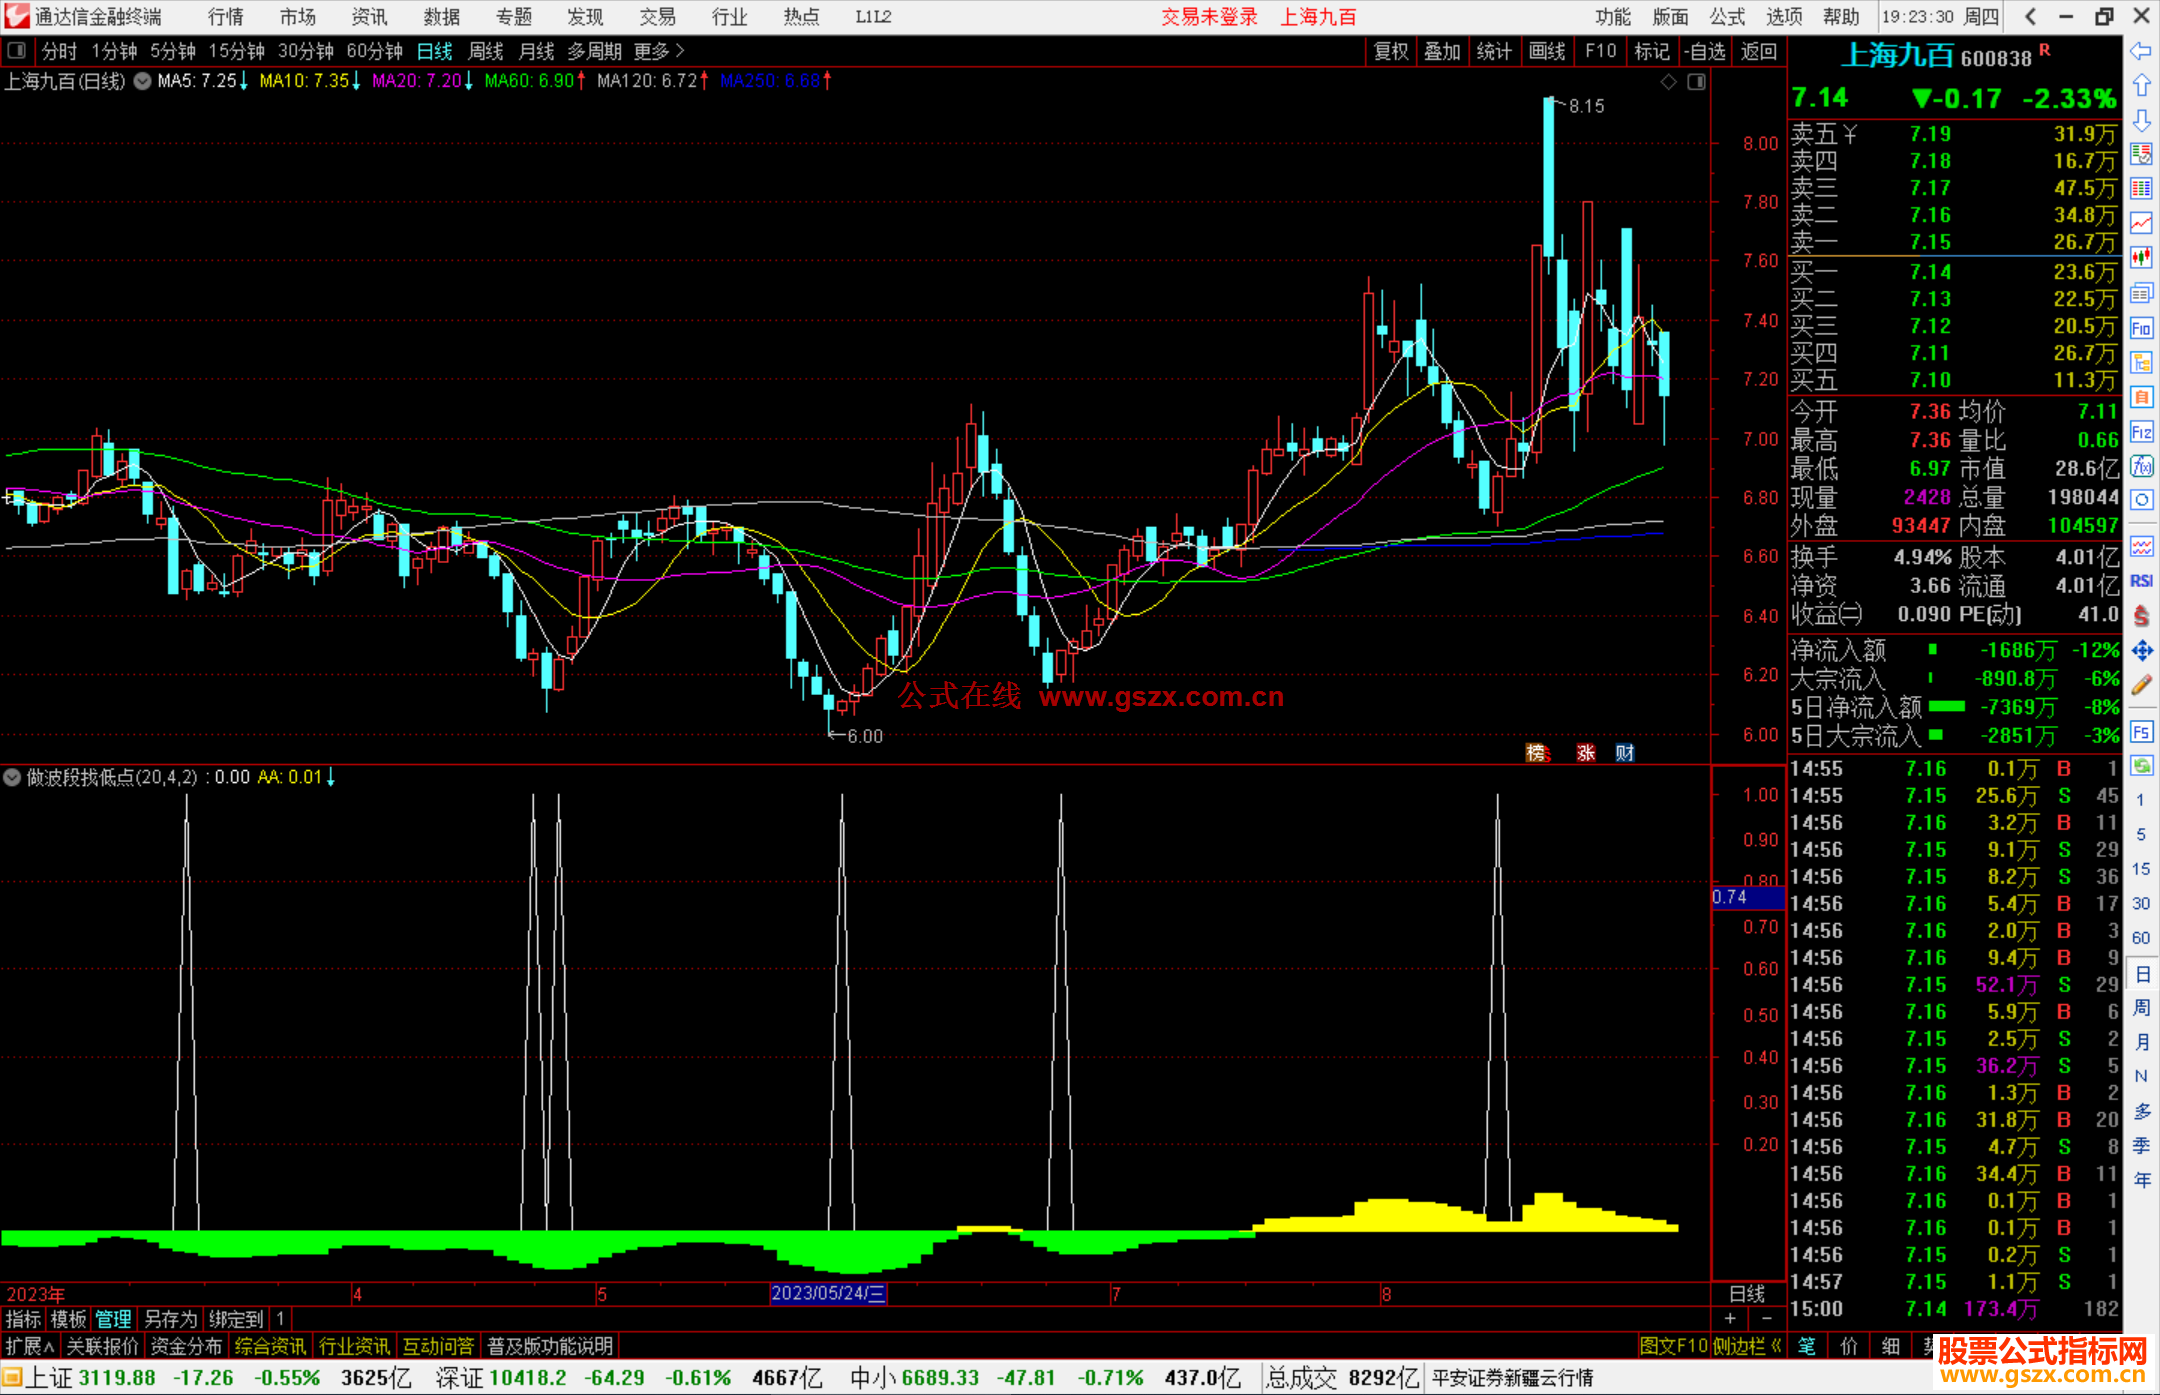Expand the 扩展 panel at bottom
Image resolution: width=2160 pixels, height=1395 pixels.
29,1346
